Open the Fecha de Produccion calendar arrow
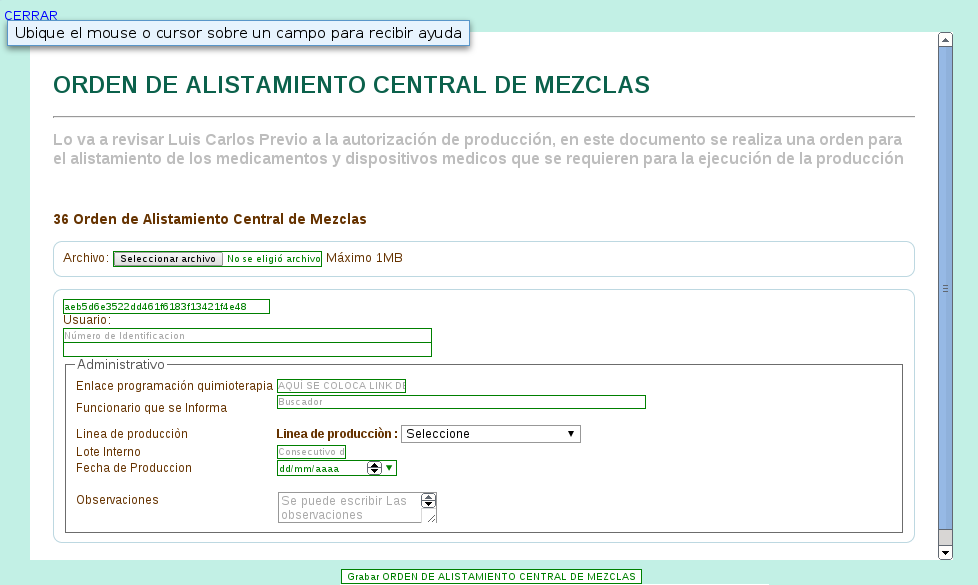978x585 pixels. tap(390, 467)
